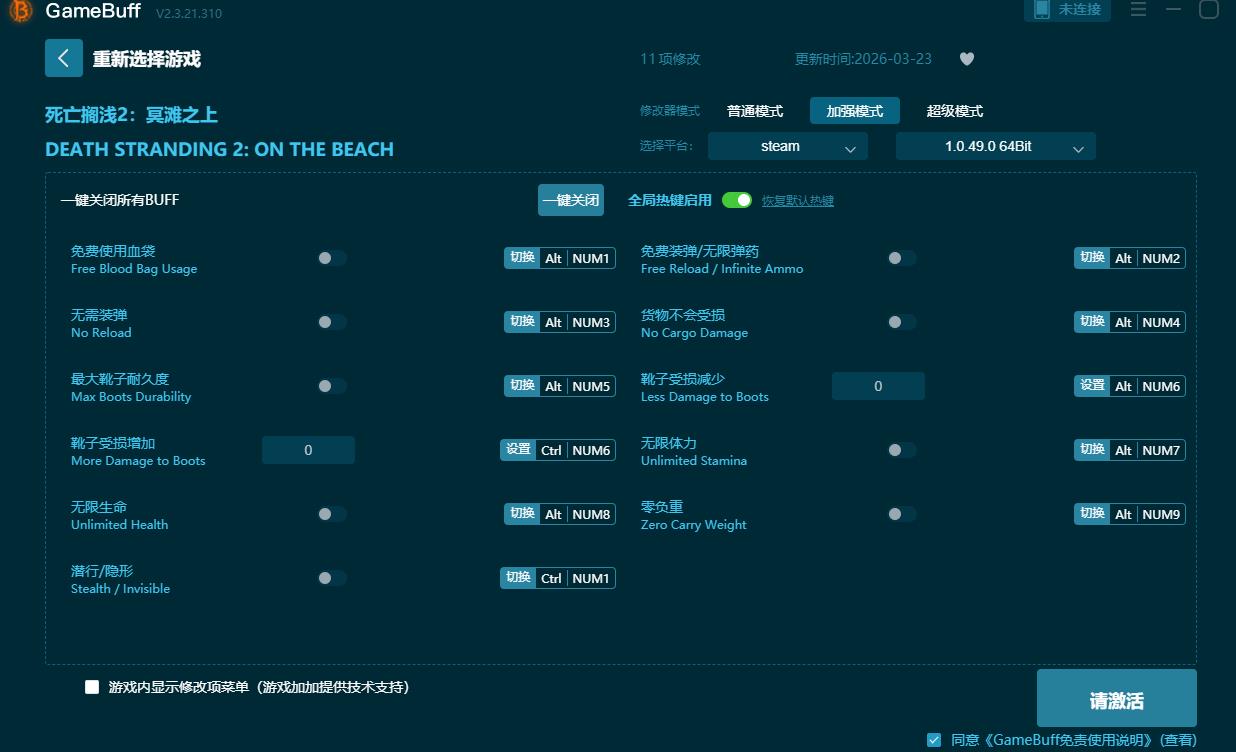
Task: Disable the global hotkey toggle
Action: pyautogui.click(x=737, y=200)
